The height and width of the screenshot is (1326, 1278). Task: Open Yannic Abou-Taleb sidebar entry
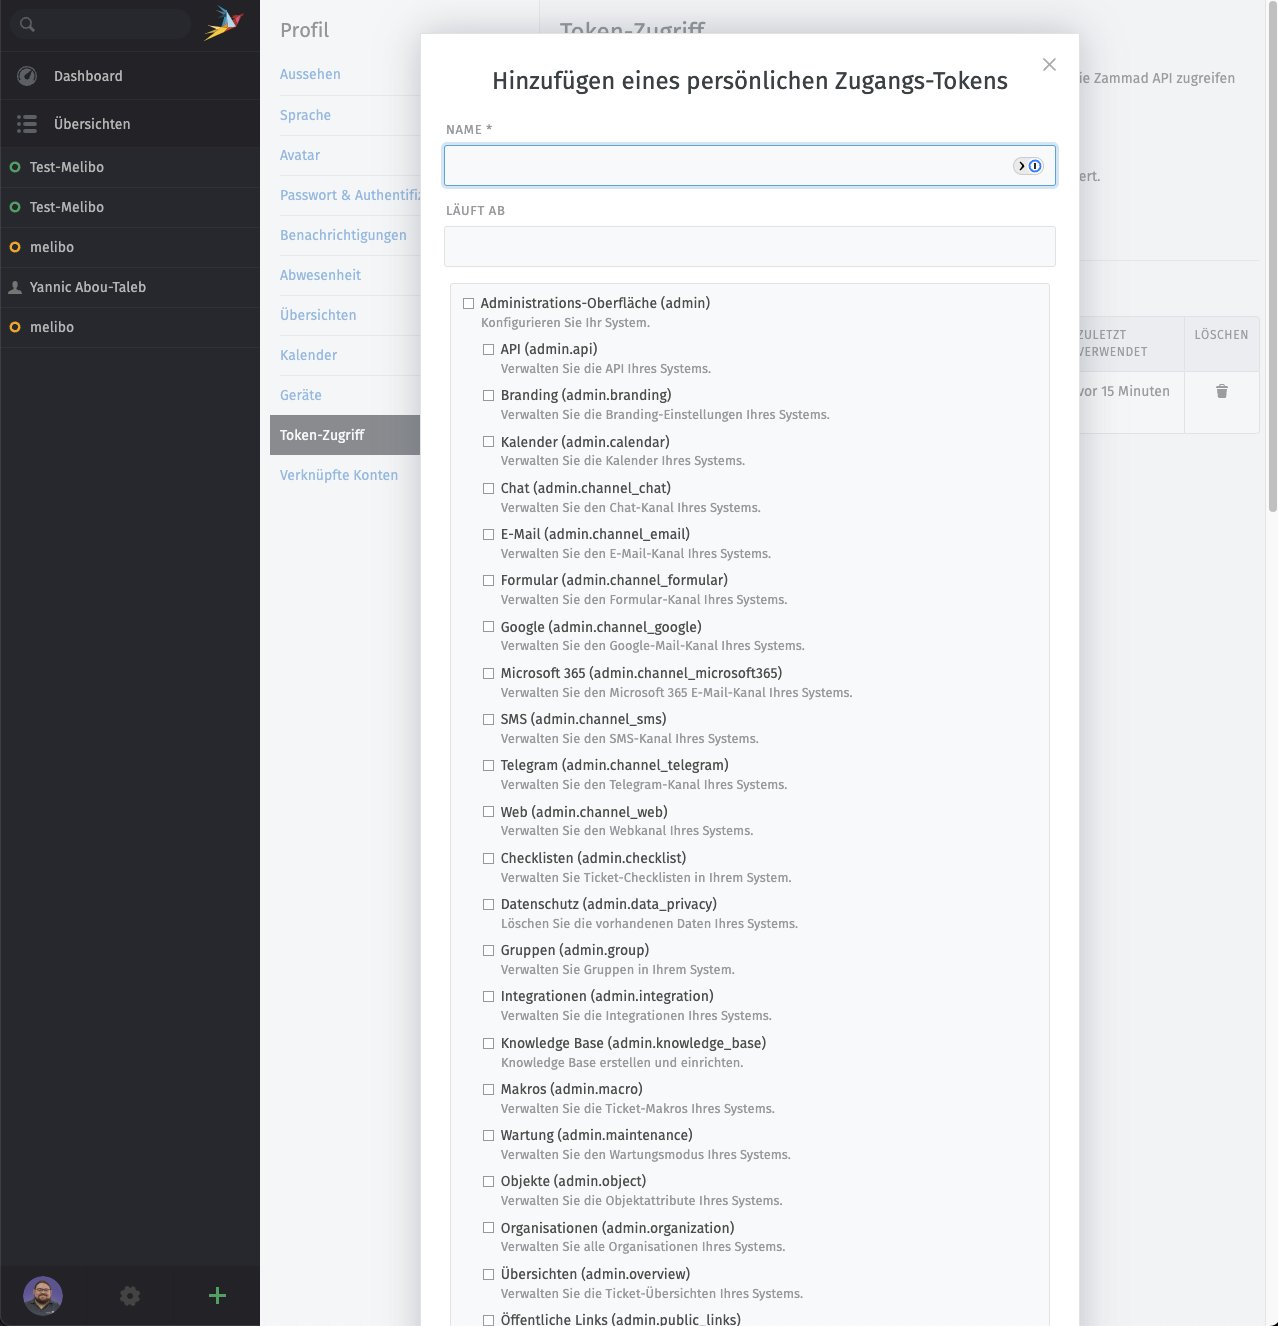point(88,287)
